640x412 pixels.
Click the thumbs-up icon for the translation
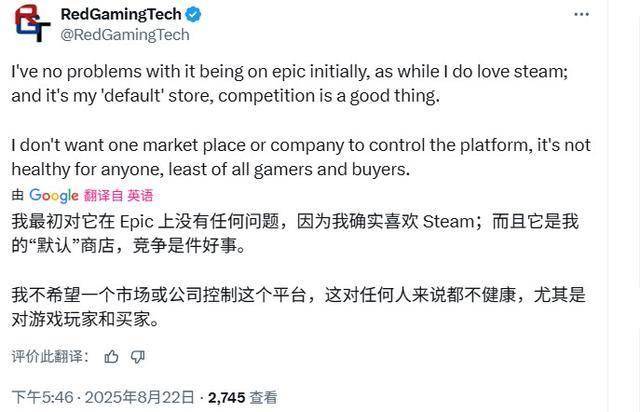[x=111, y=357]
